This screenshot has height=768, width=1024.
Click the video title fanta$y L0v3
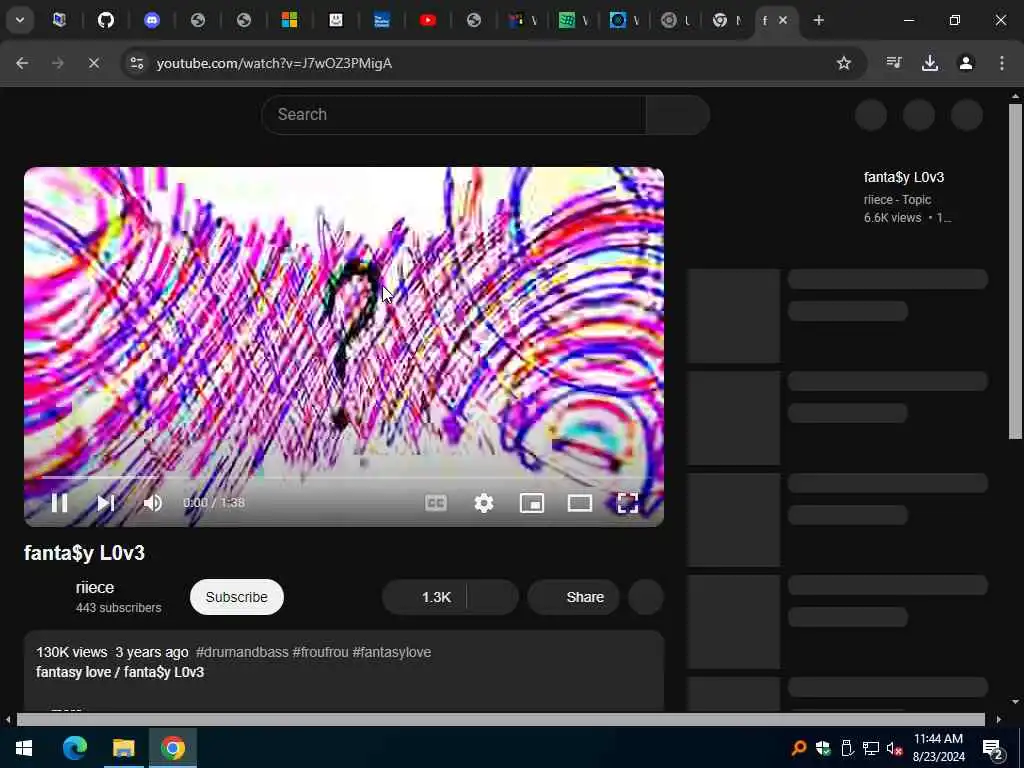(84, 553)
